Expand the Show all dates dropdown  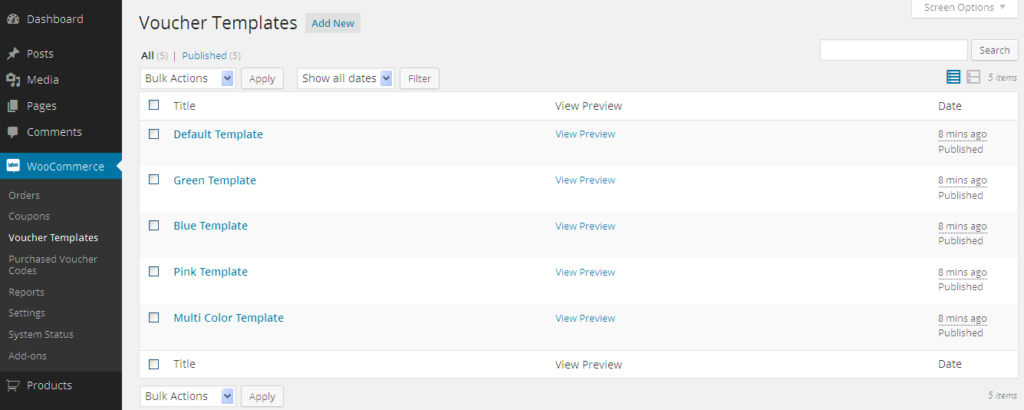345,78
